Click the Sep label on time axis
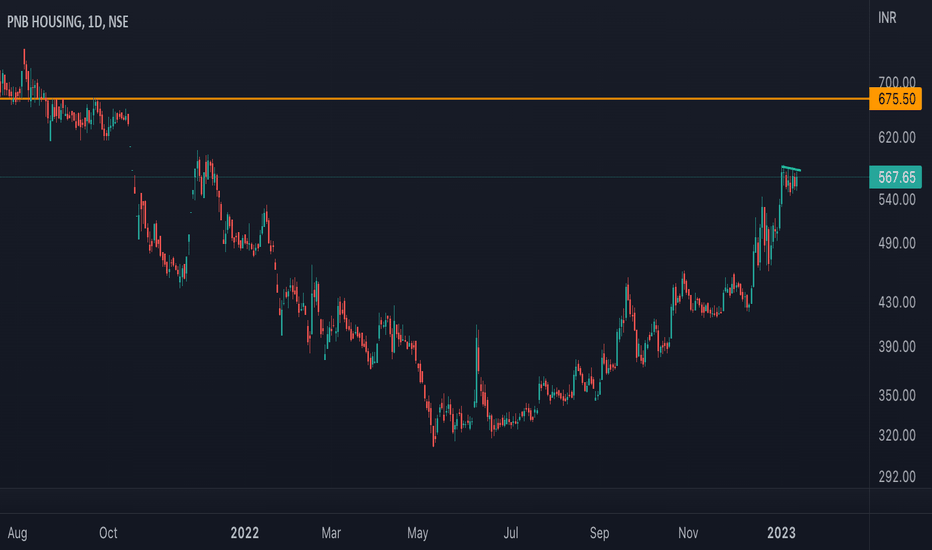Image resolution: width=932 pixels, height=550 pixels. click(x=599, y=533)
